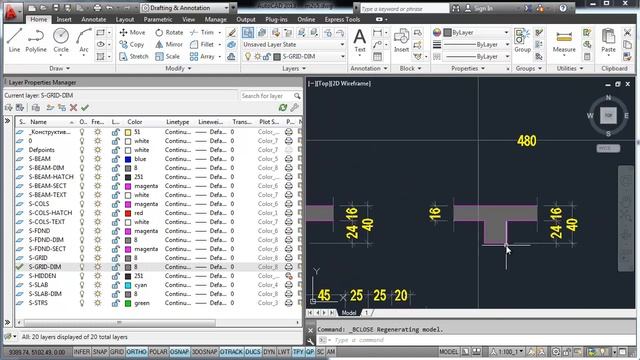Click the settings wrench icon in Layer Manager
This screenshot has height=360, width=640.
click(x=295, y=108)
